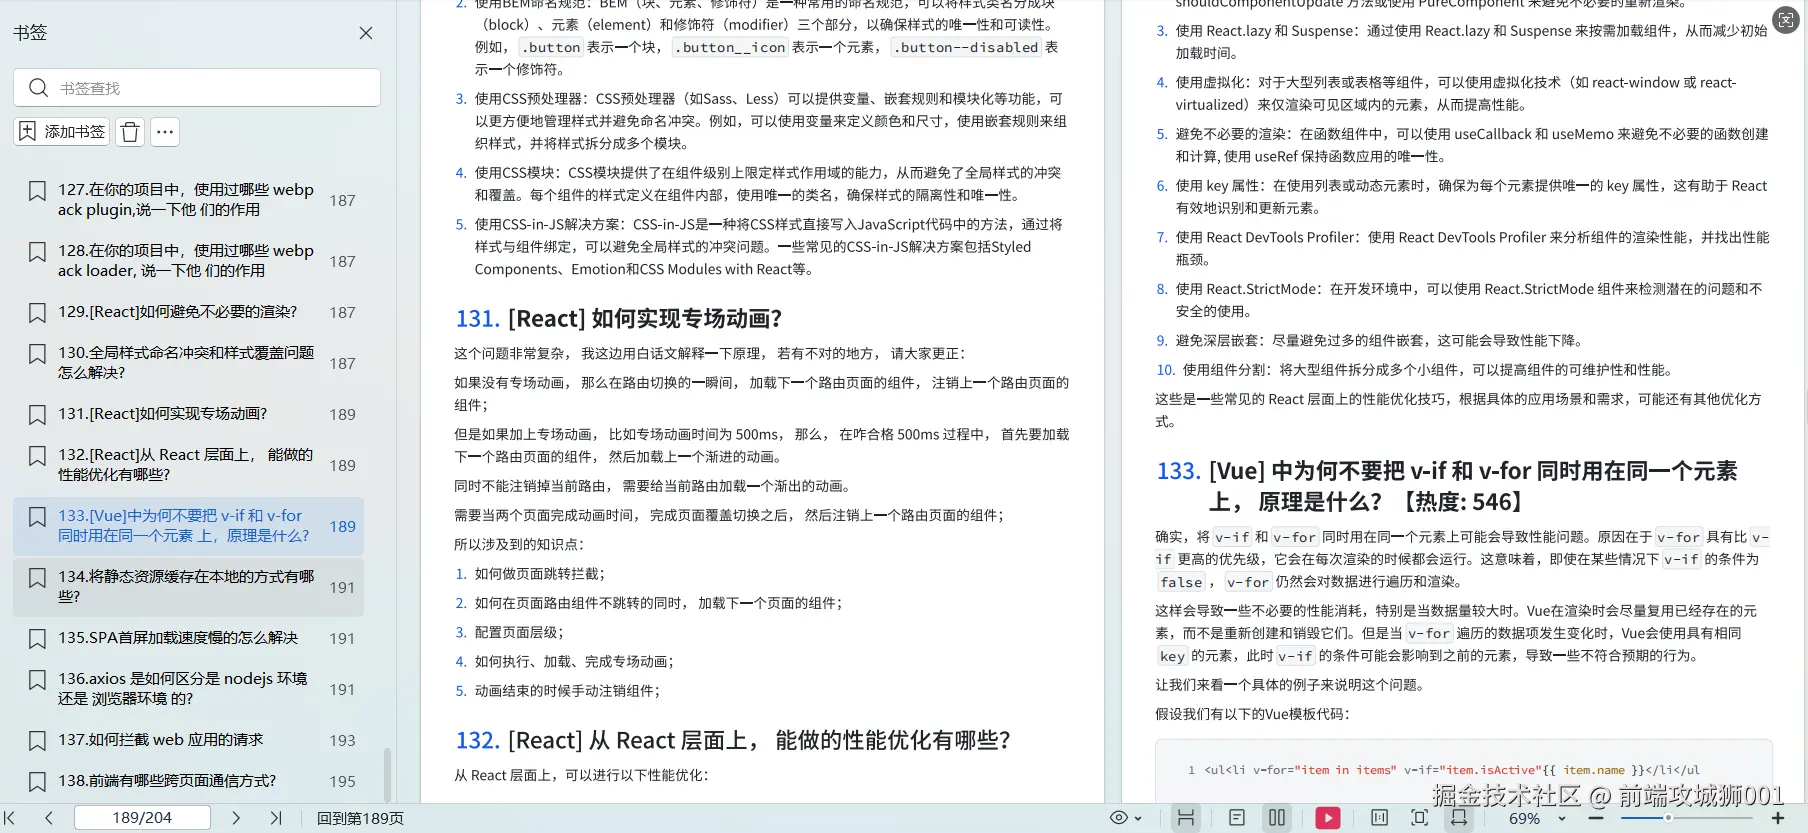This screenshot has width=1808, height=833.
Task: Click the floating image recognition icon top-right
Action: [1785, 19]
